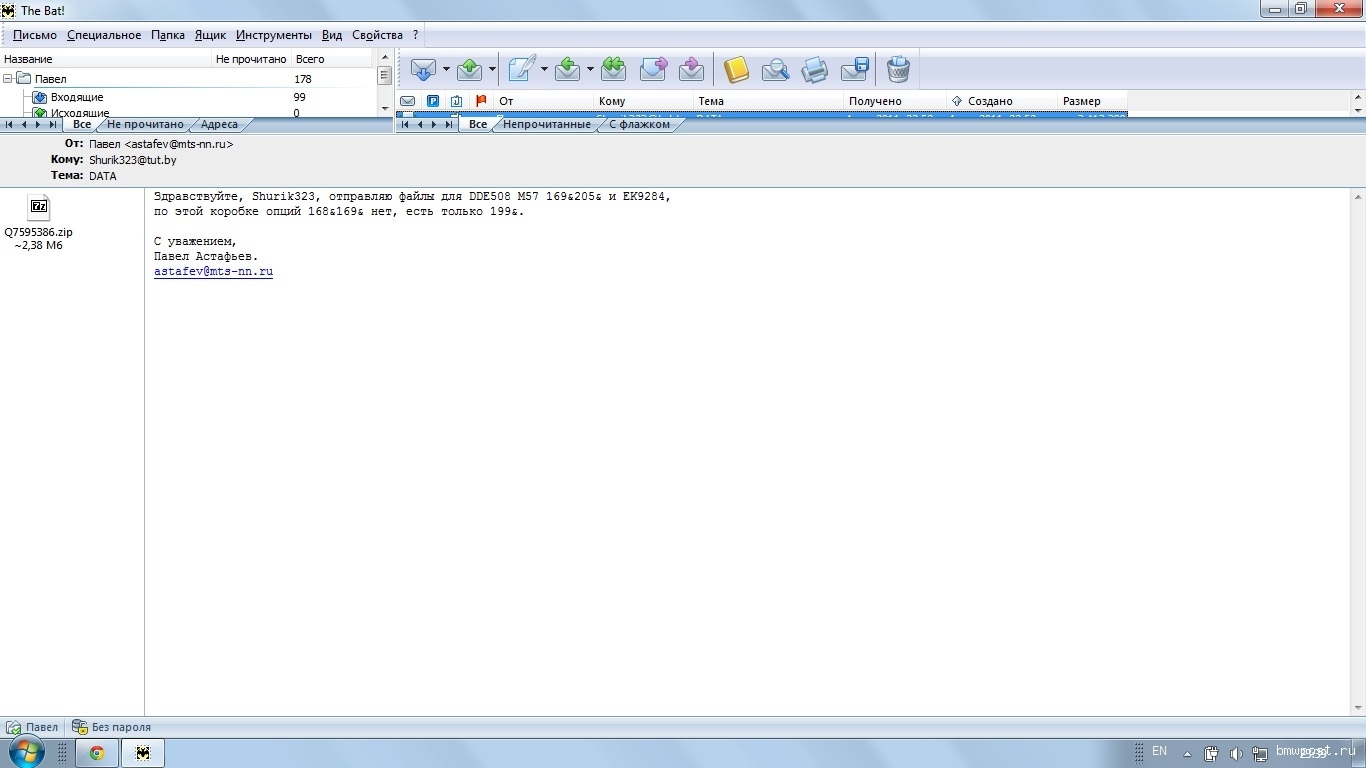Image resolution: width=1366 pixels, height=768 pixels.
Task: Select the Входящие folder
Action: click(x=77, y=97)
